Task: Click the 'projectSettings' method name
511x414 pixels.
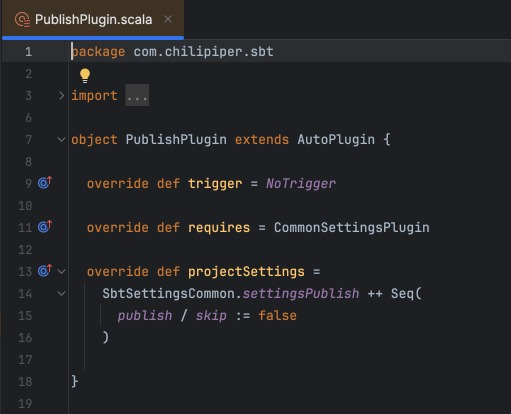Action: [246, 272]
